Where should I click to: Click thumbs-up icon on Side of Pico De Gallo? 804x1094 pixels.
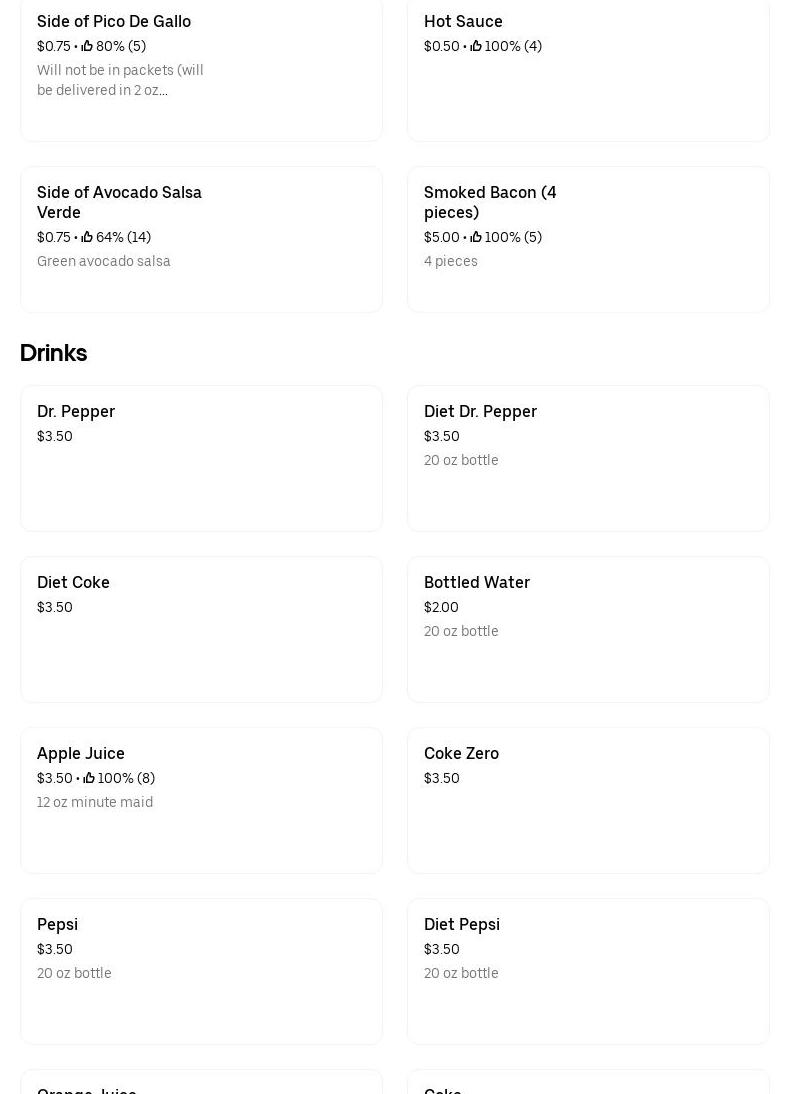pos(87,46)
